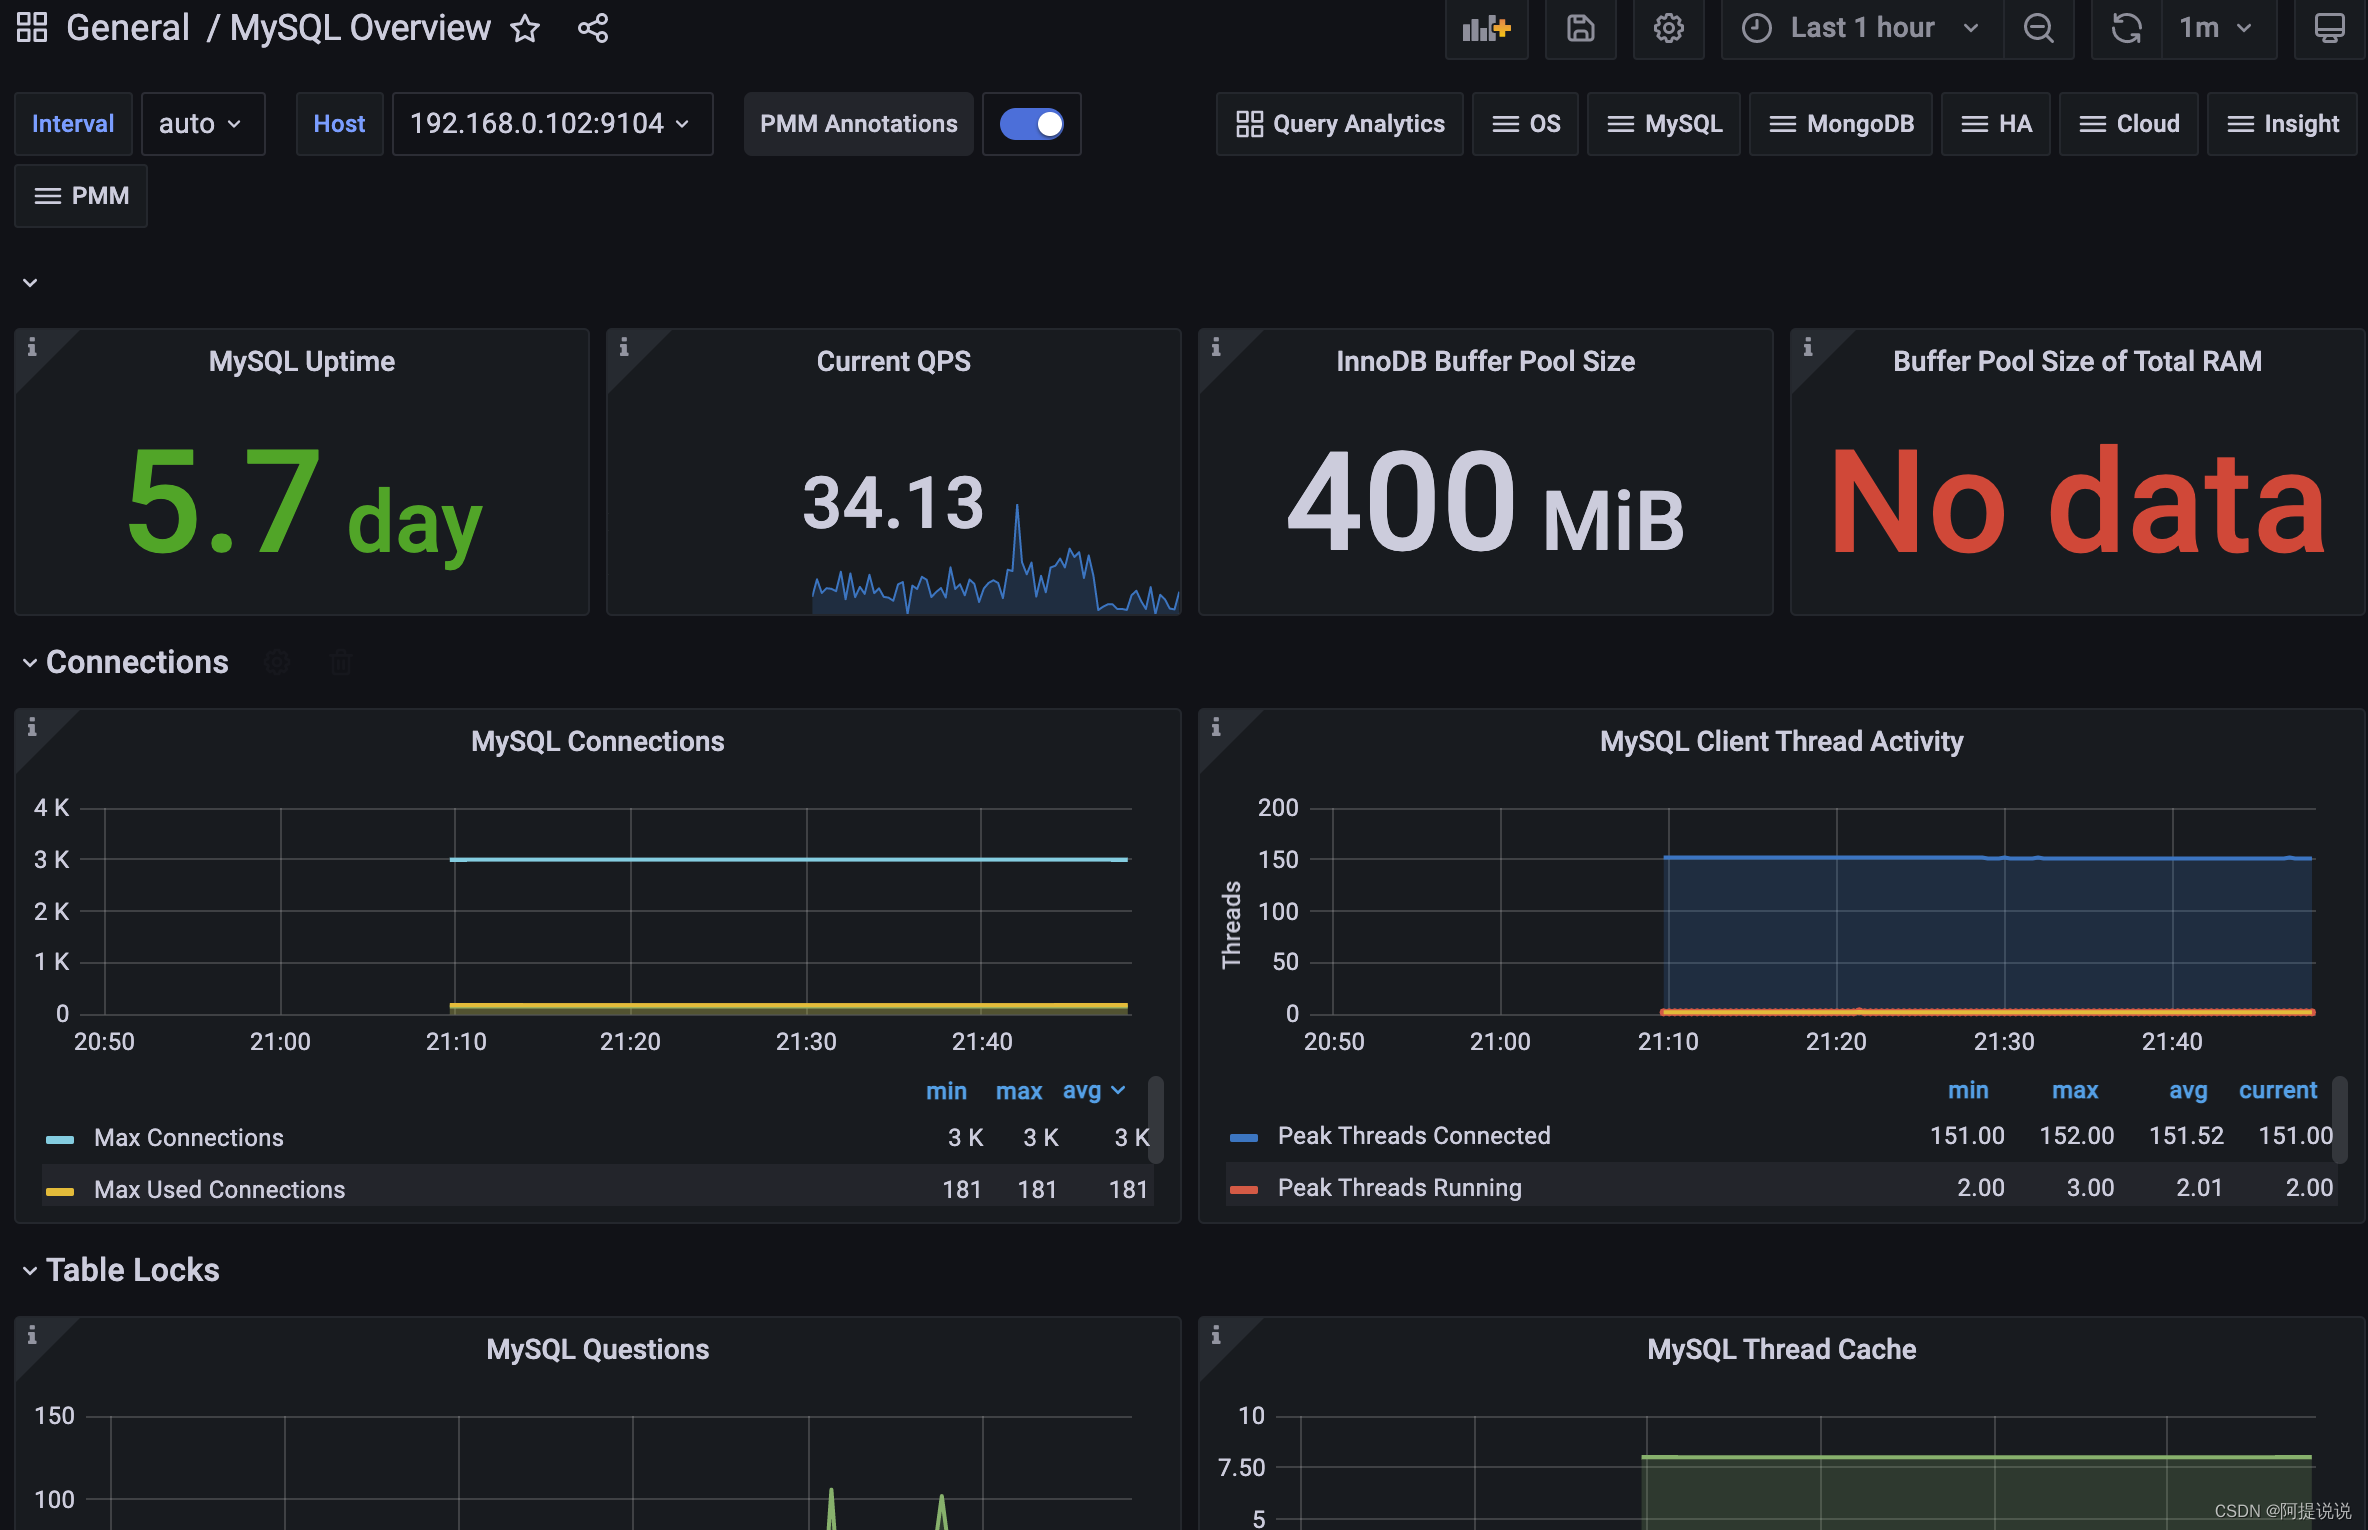Toggle Peak Threads Connected series visibility
Screen dimensions: 2368x1530
pyautogui.click(x=1414, y=1136)
